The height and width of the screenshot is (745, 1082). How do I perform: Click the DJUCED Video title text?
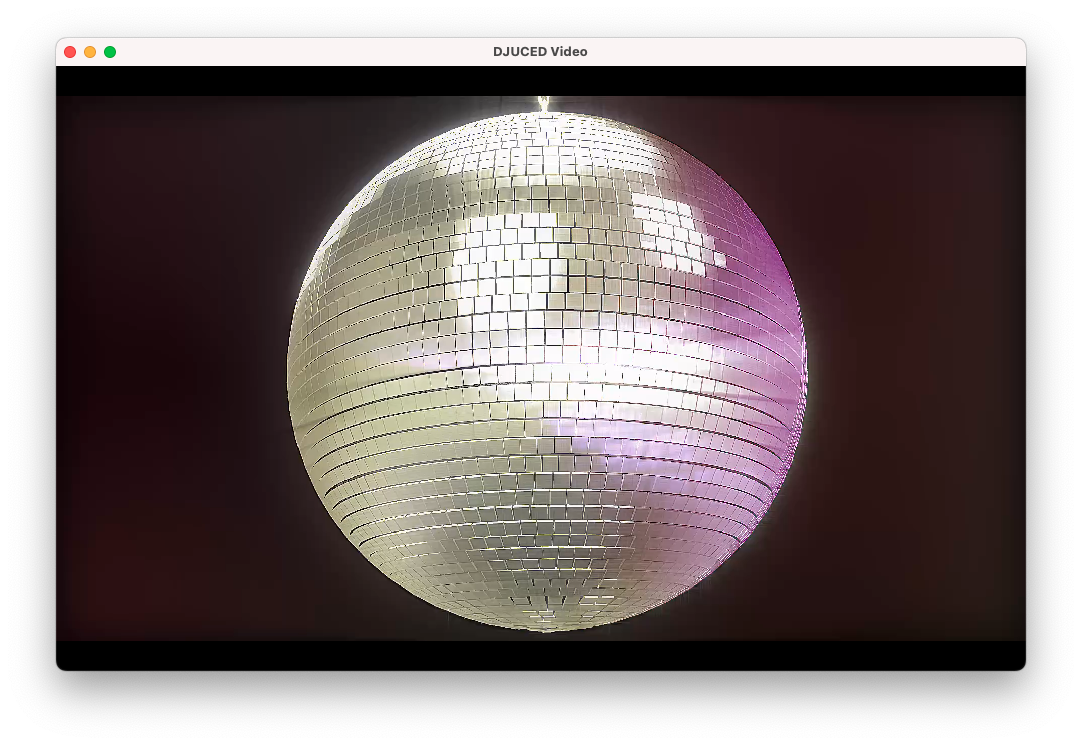tap(540, 52)
